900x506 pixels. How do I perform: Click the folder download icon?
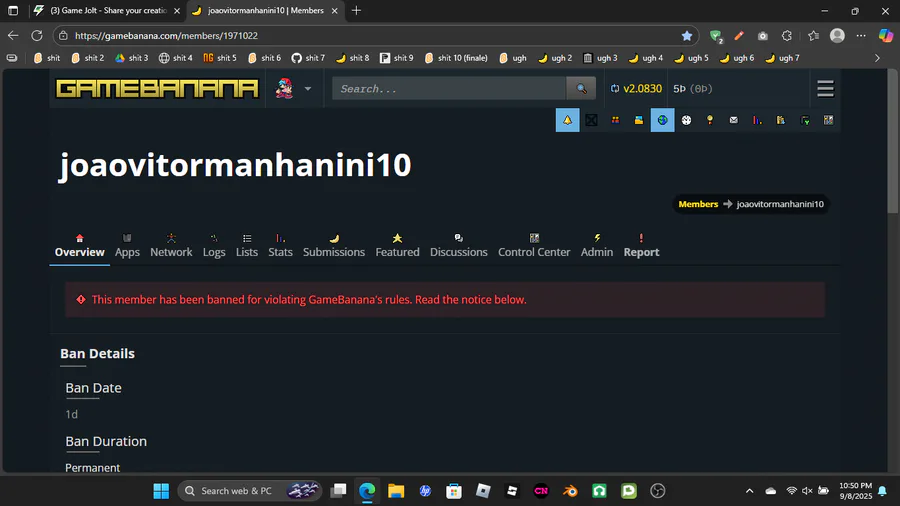pos(781,120)
